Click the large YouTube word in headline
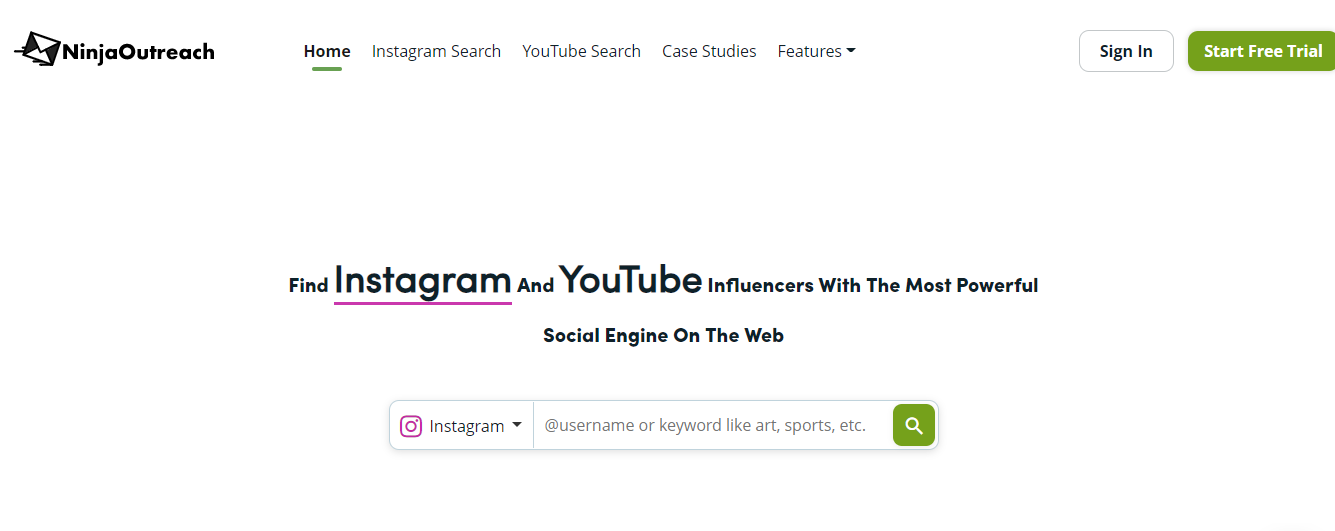Image resolution: width=1335 pixels, height=531 pixels. pyautogui.click(x=630, y=279)
